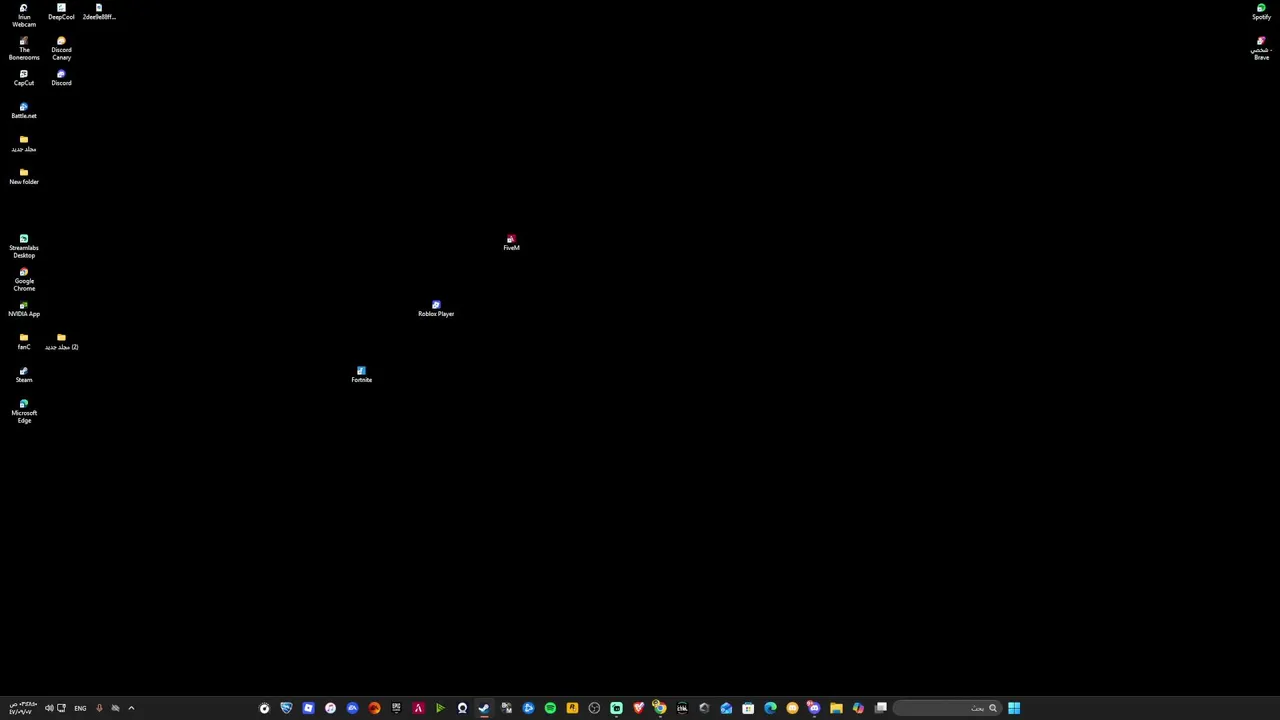Switch to Steam in the taskbar
This screenshot has height=720, width=1280.
pyautogui.click(x=484, y=708)
